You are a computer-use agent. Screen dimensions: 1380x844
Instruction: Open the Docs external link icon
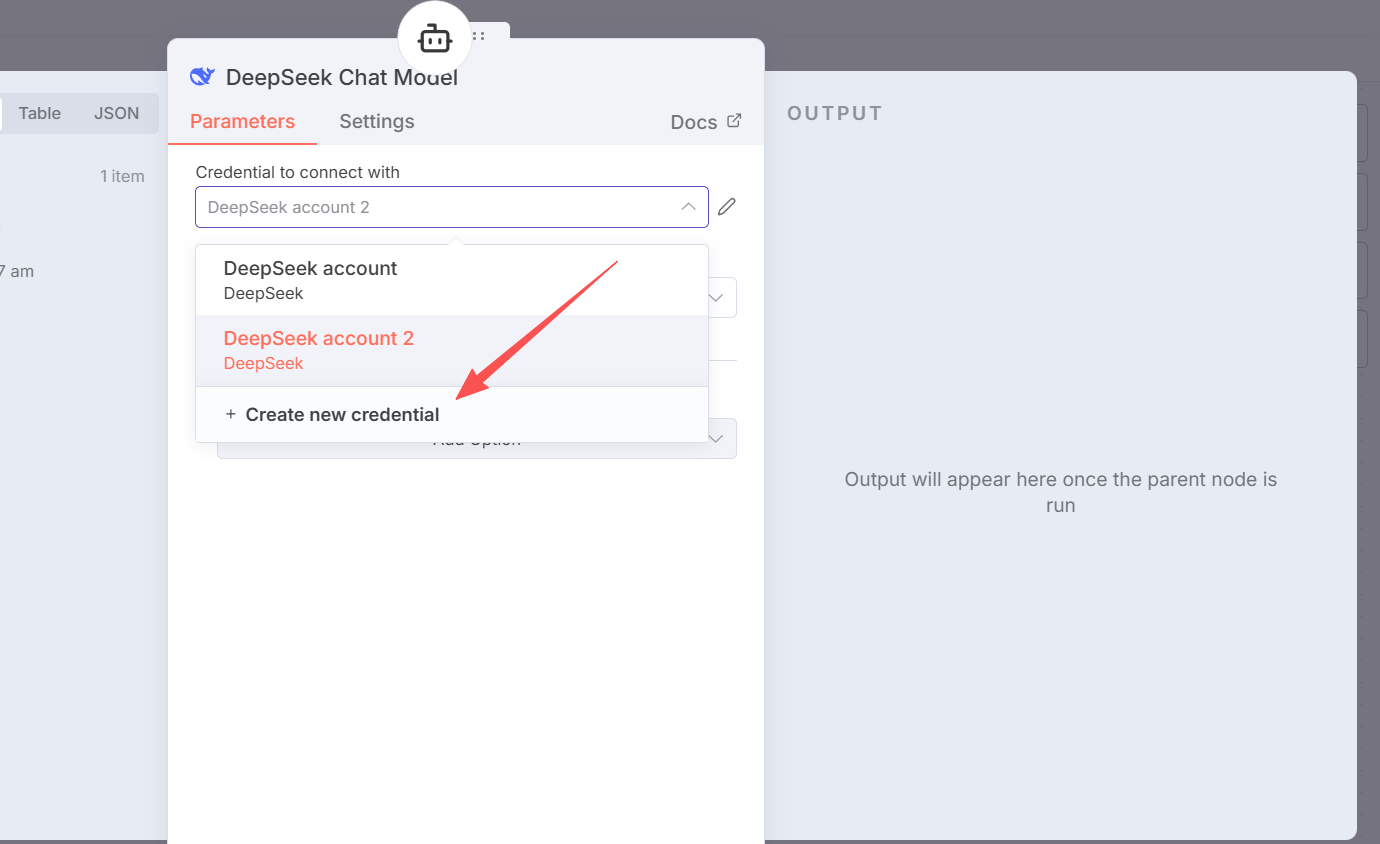pos(734,121)
